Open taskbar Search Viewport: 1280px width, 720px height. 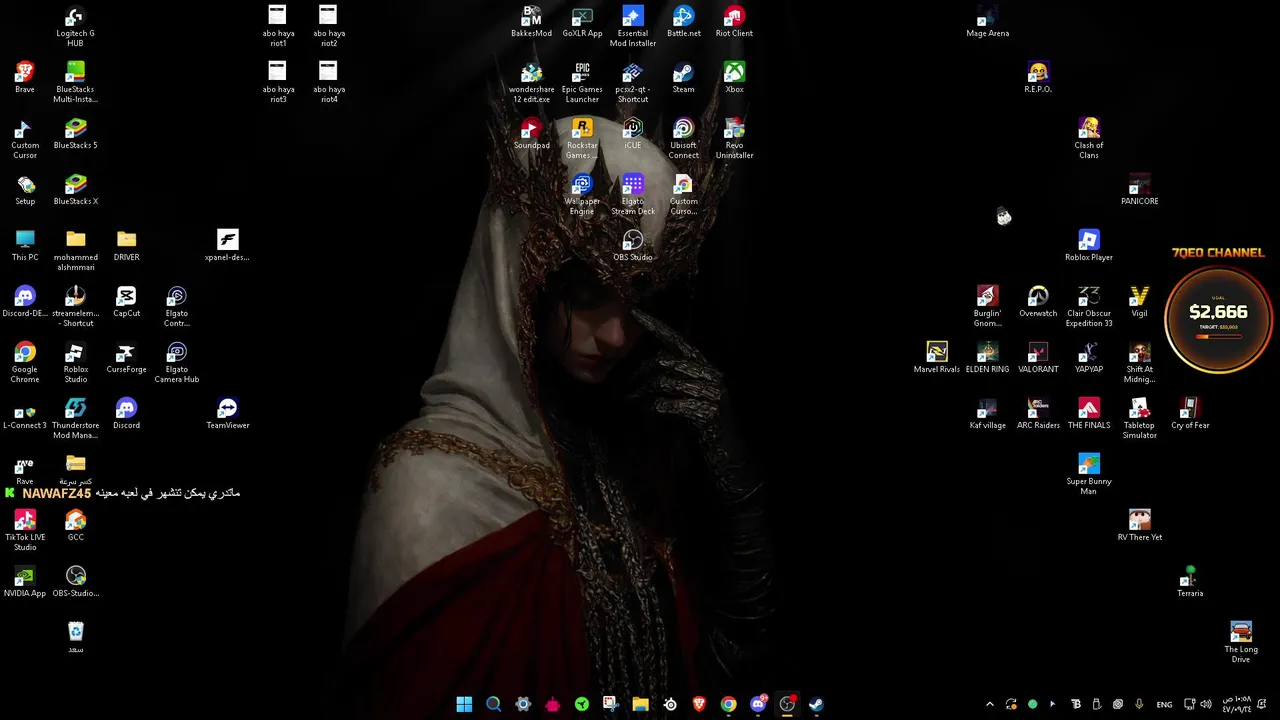click(x=493, y=704)
